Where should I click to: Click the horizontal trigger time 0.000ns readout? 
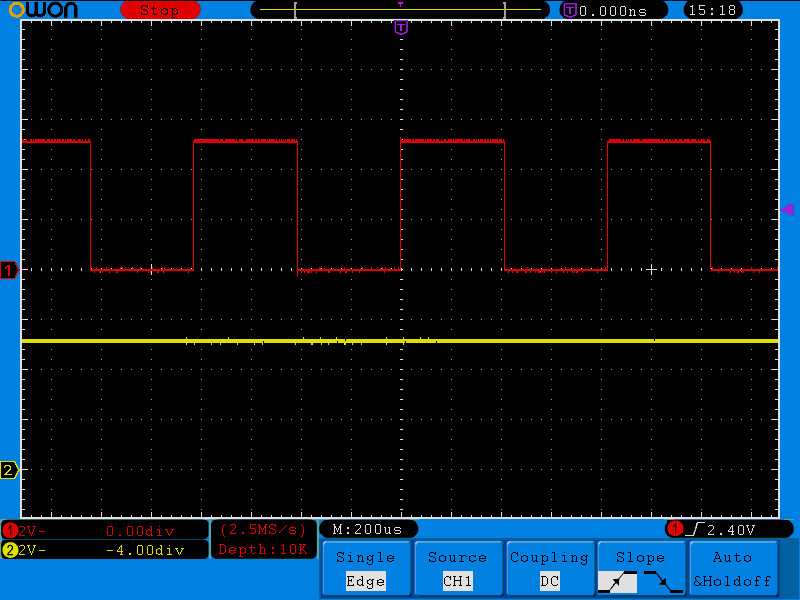coord(613,11)
